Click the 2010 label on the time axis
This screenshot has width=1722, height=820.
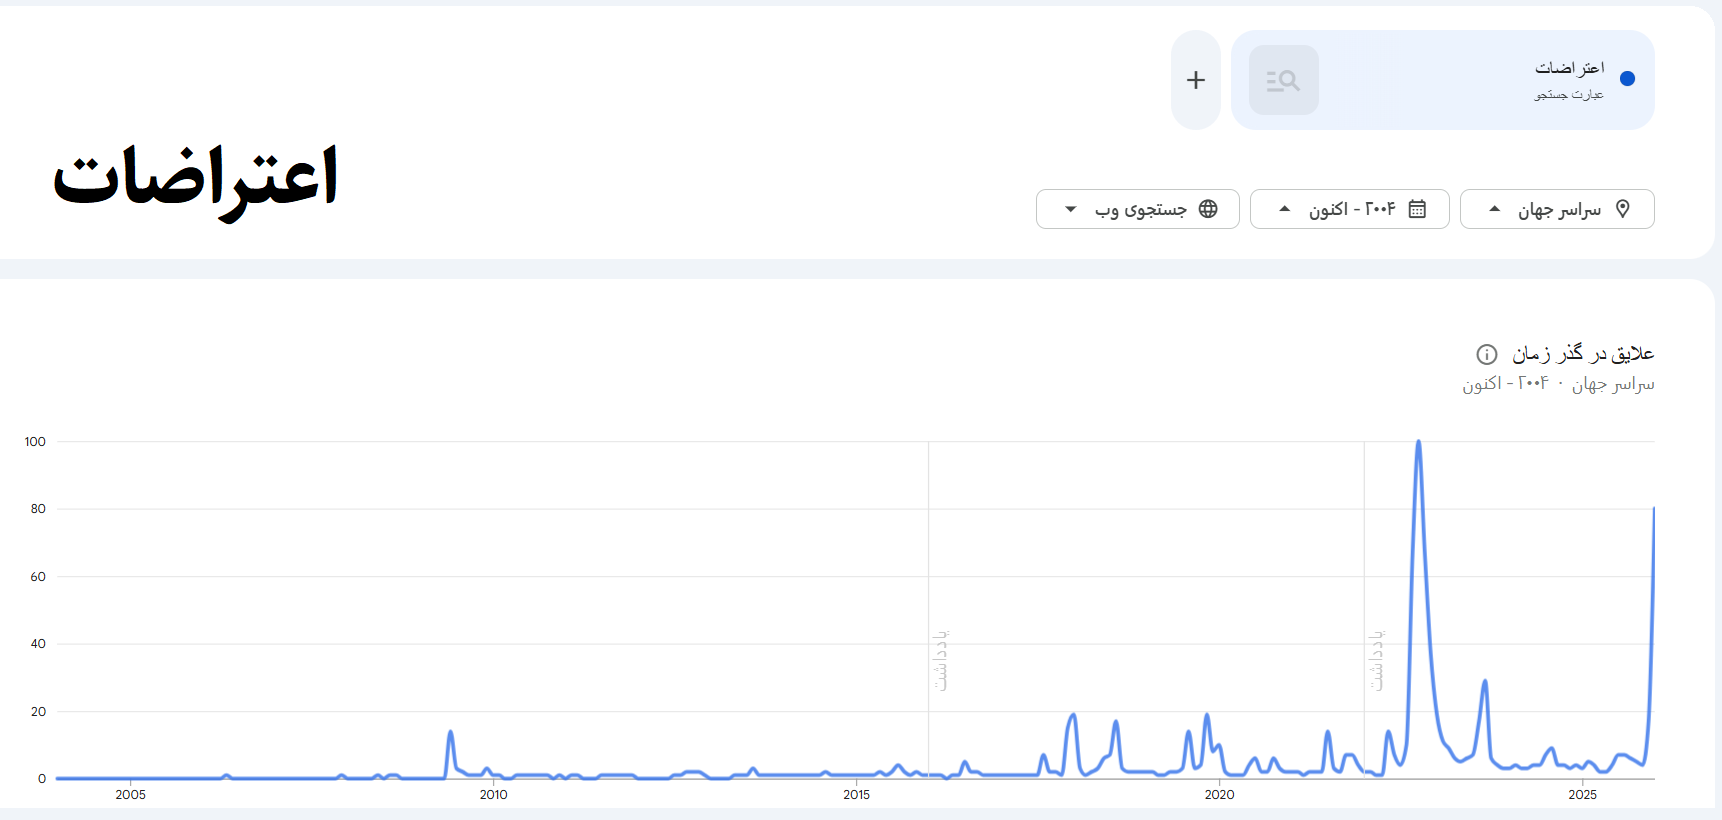[x=493, y=795]
